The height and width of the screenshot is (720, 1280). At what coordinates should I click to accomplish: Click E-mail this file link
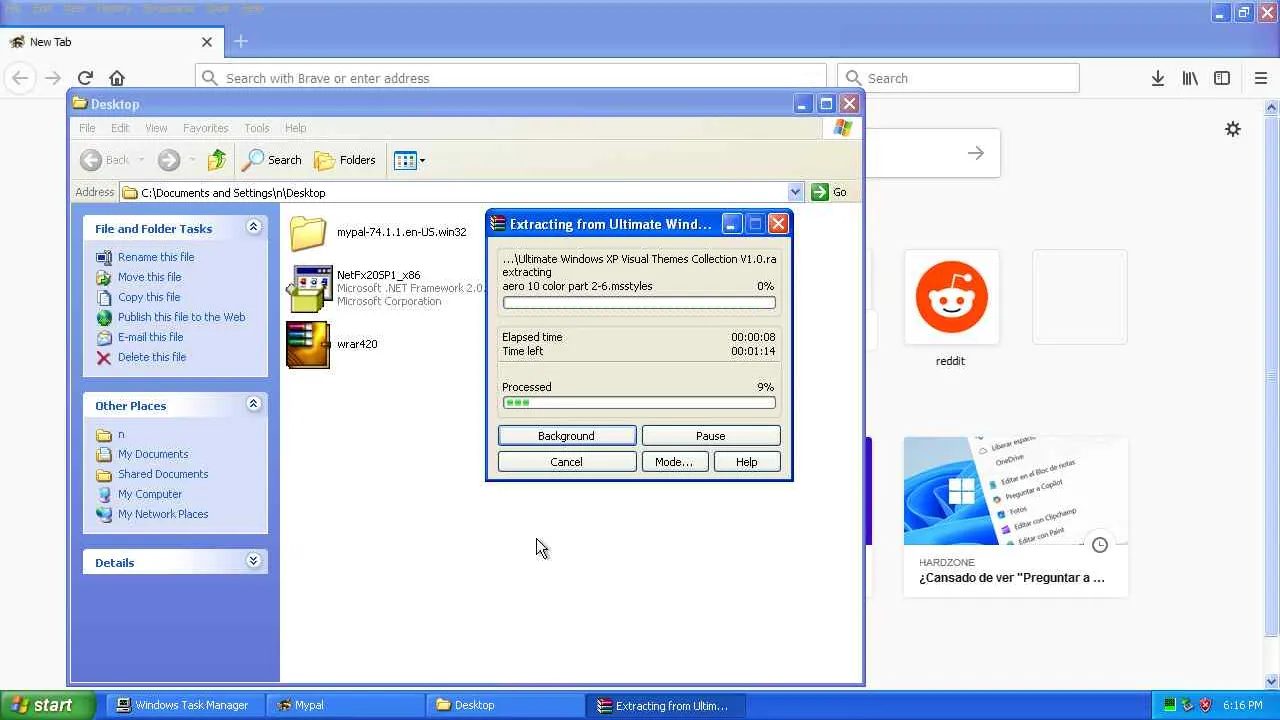pyautogui.click(x=150, y=337)
